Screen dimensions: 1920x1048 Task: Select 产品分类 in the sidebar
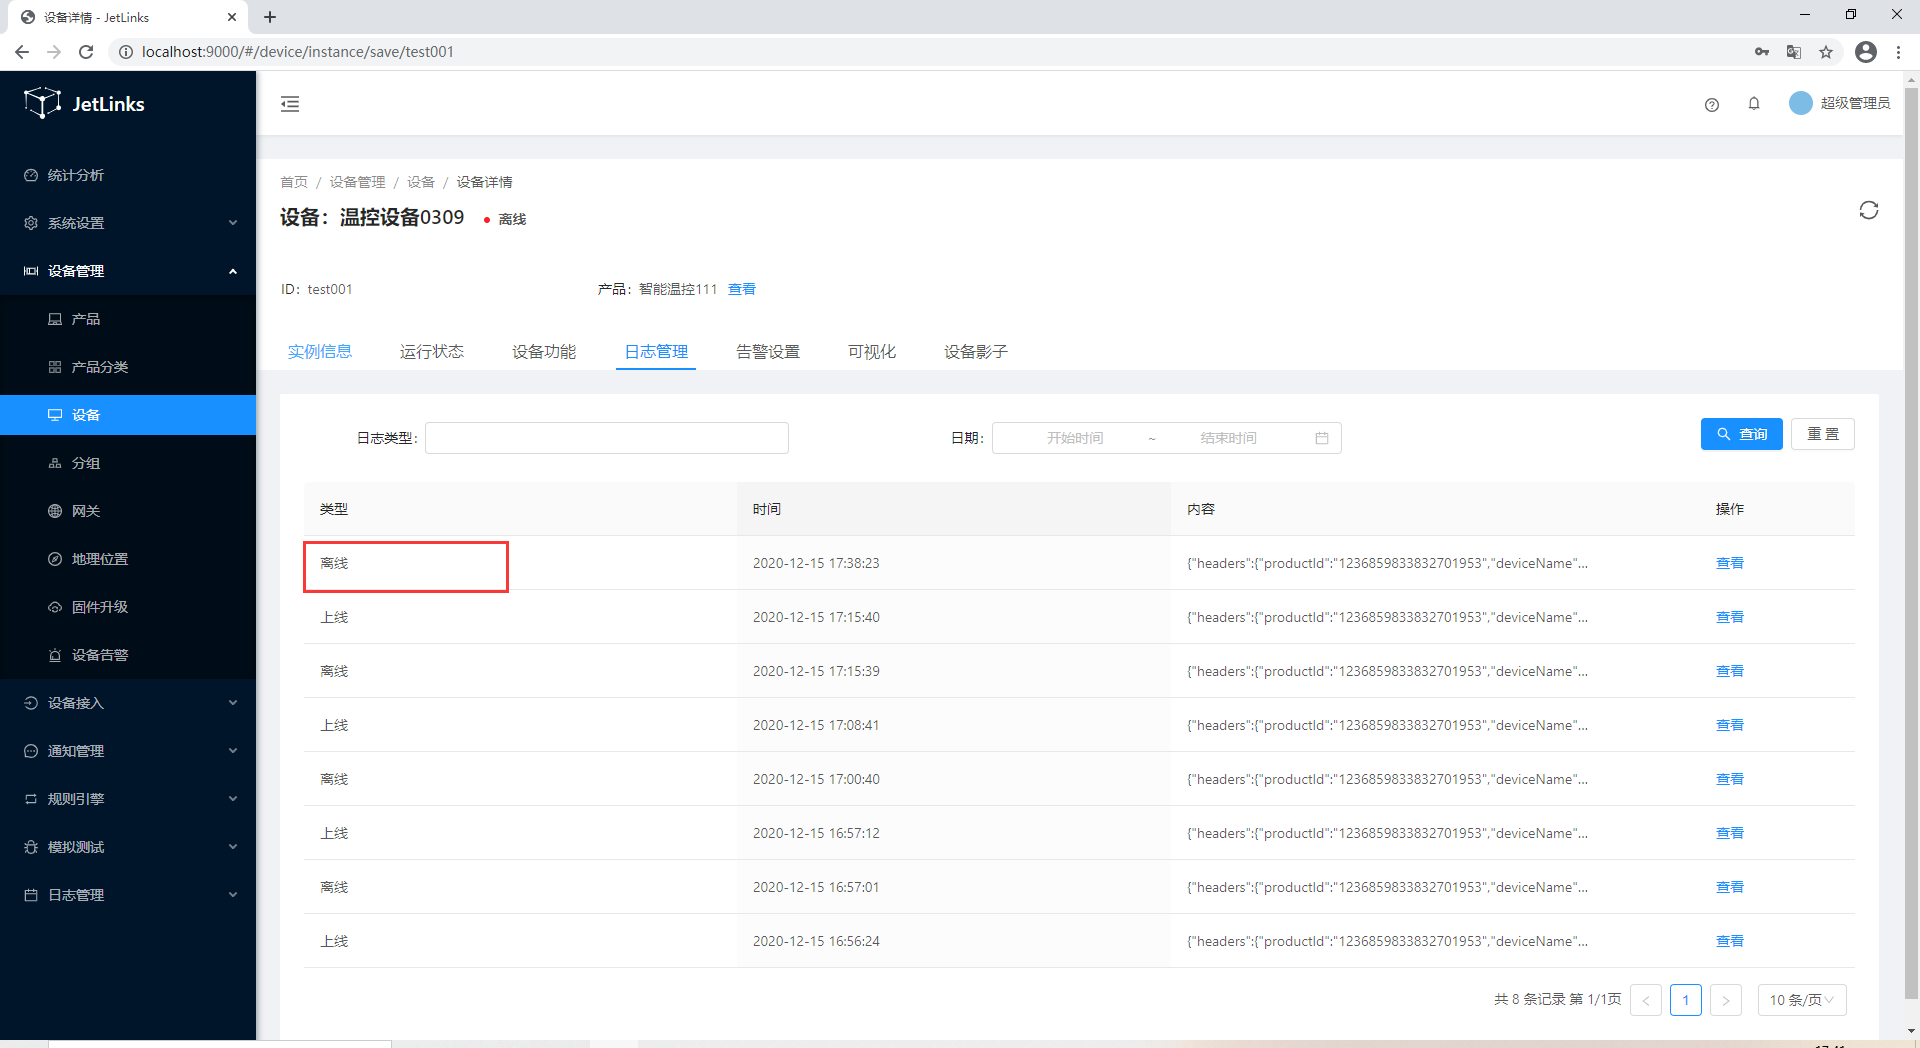pos(100,367)
